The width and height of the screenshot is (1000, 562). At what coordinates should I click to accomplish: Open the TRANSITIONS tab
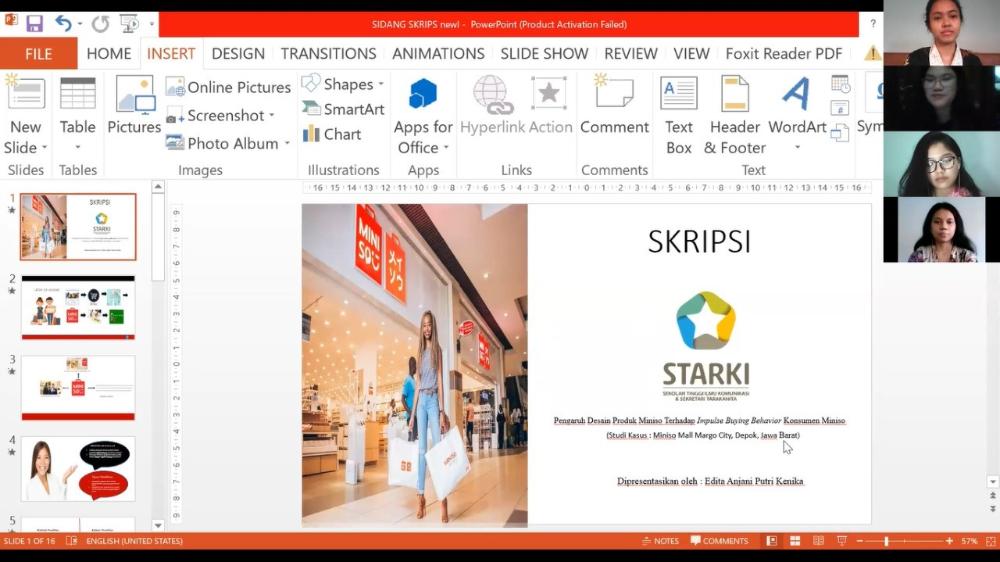pos(328,54)
